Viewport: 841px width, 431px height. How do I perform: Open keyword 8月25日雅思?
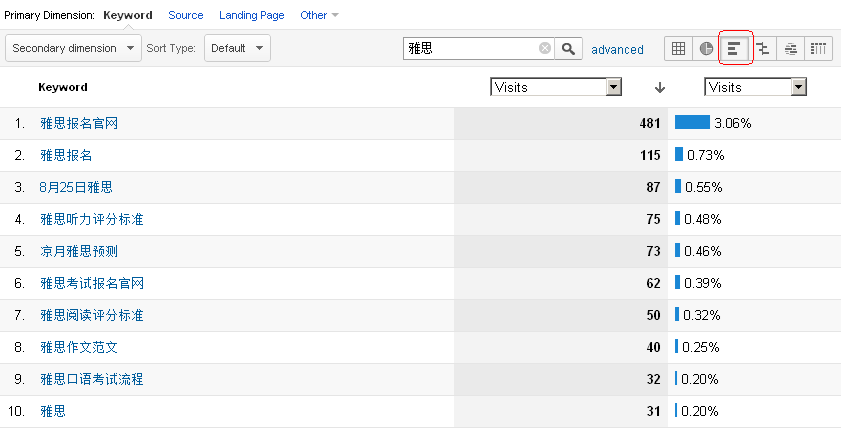tap(76, 187)
